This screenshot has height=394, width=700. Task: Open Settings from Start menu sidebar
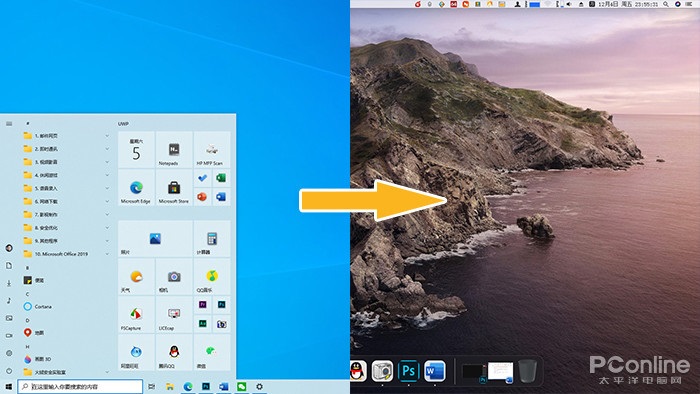pos(9,353)
